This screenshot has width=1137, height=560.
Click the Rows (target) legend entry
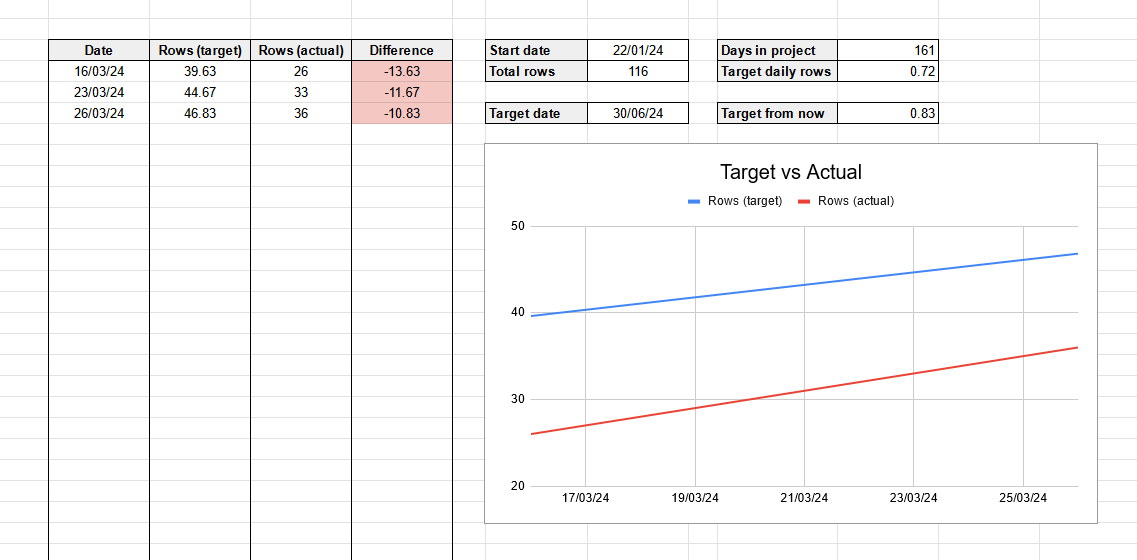pos(735,202)
